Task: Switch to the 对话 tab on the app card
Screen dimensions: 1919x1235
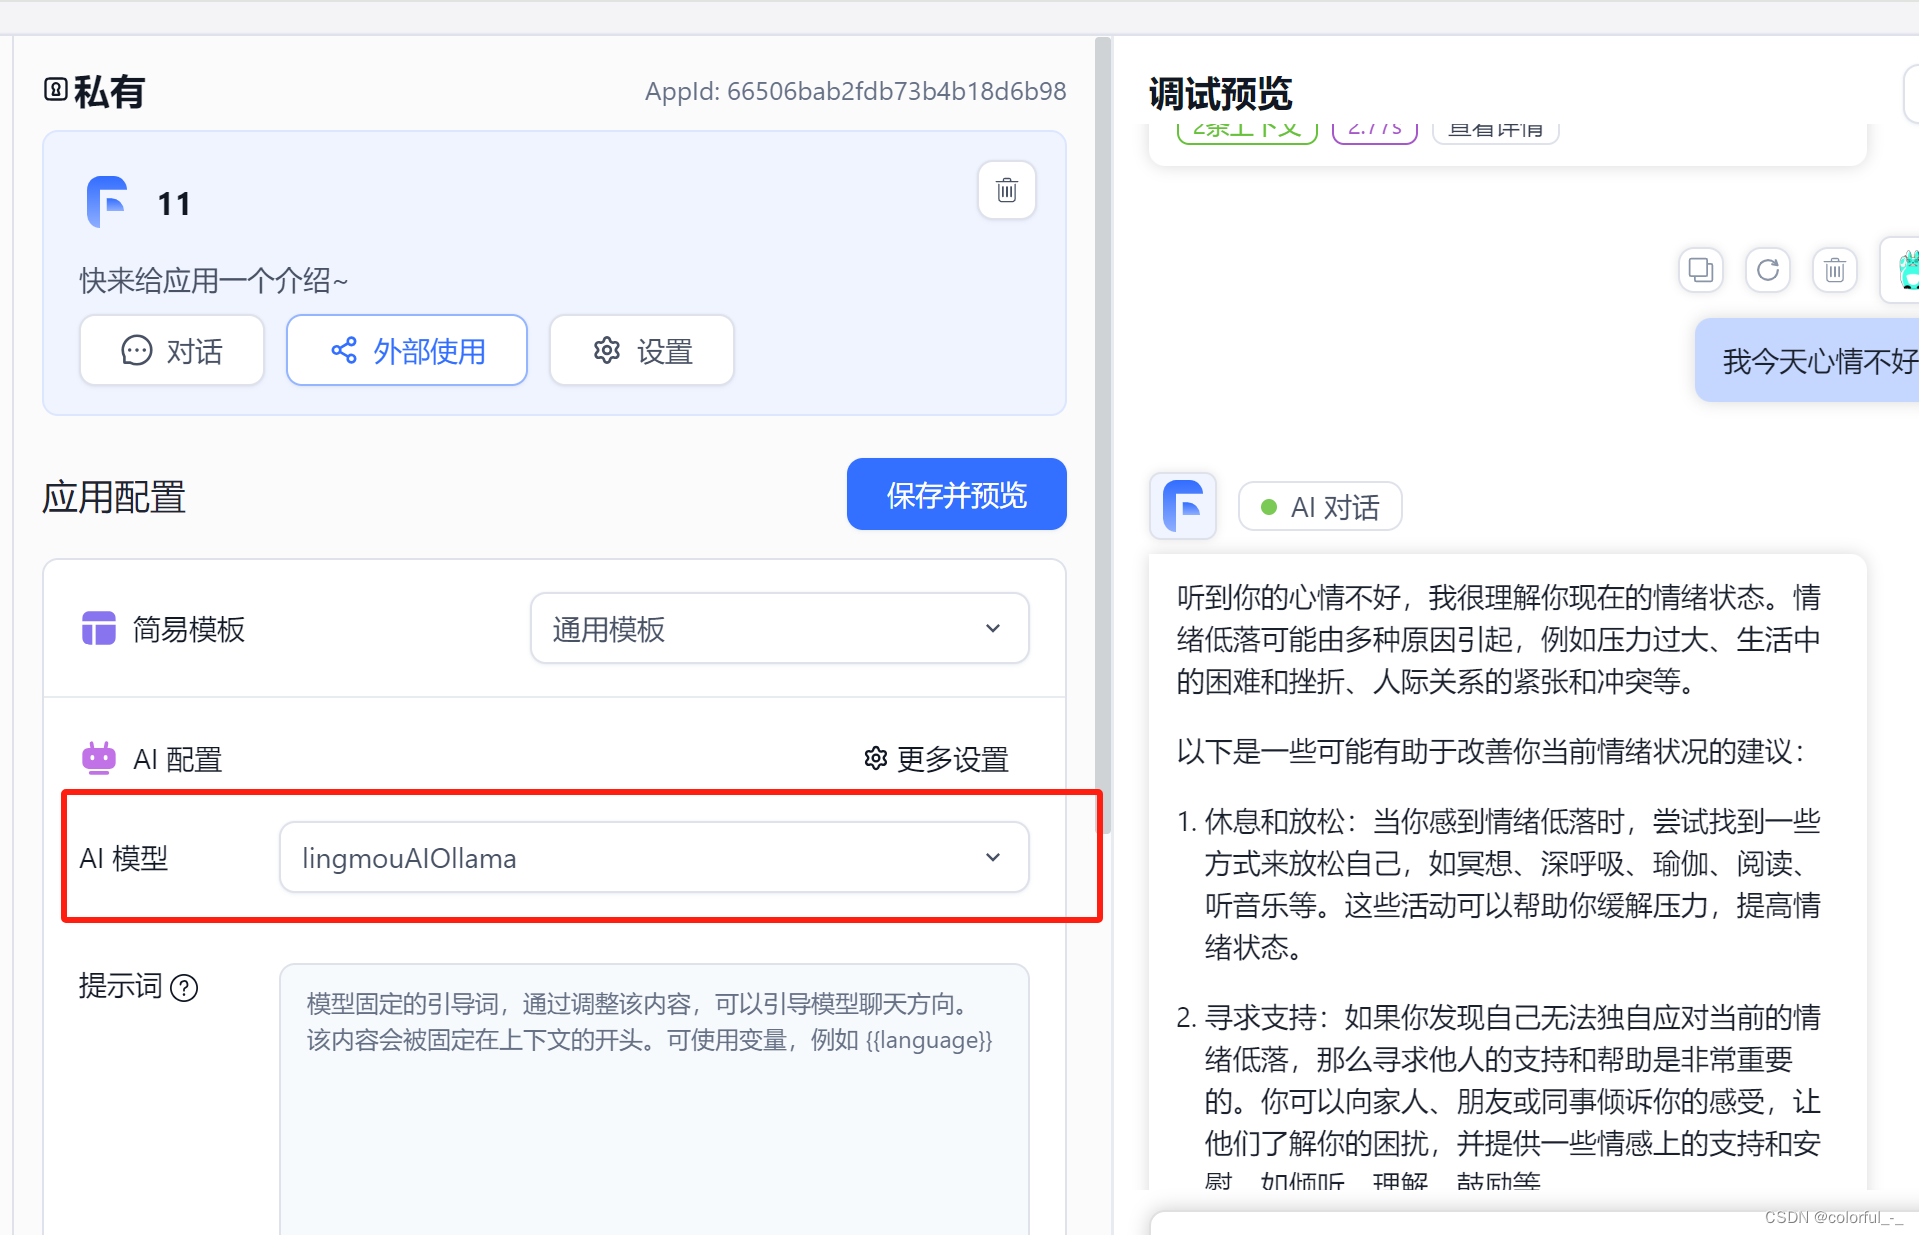Action: [x=171, y=350]
